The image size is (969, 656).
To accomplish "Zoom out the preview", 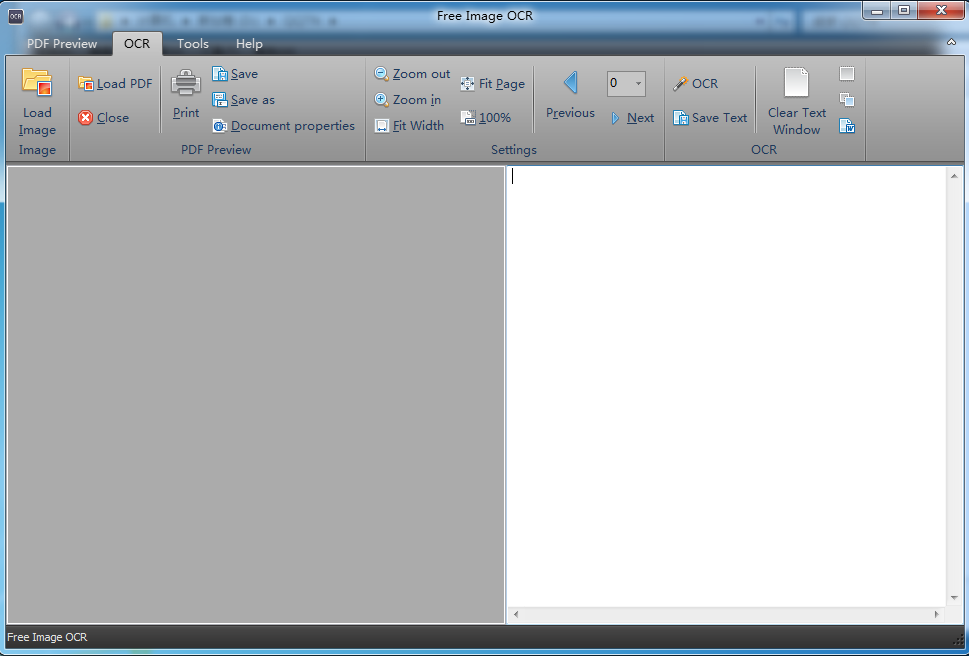I will point(412,74).
